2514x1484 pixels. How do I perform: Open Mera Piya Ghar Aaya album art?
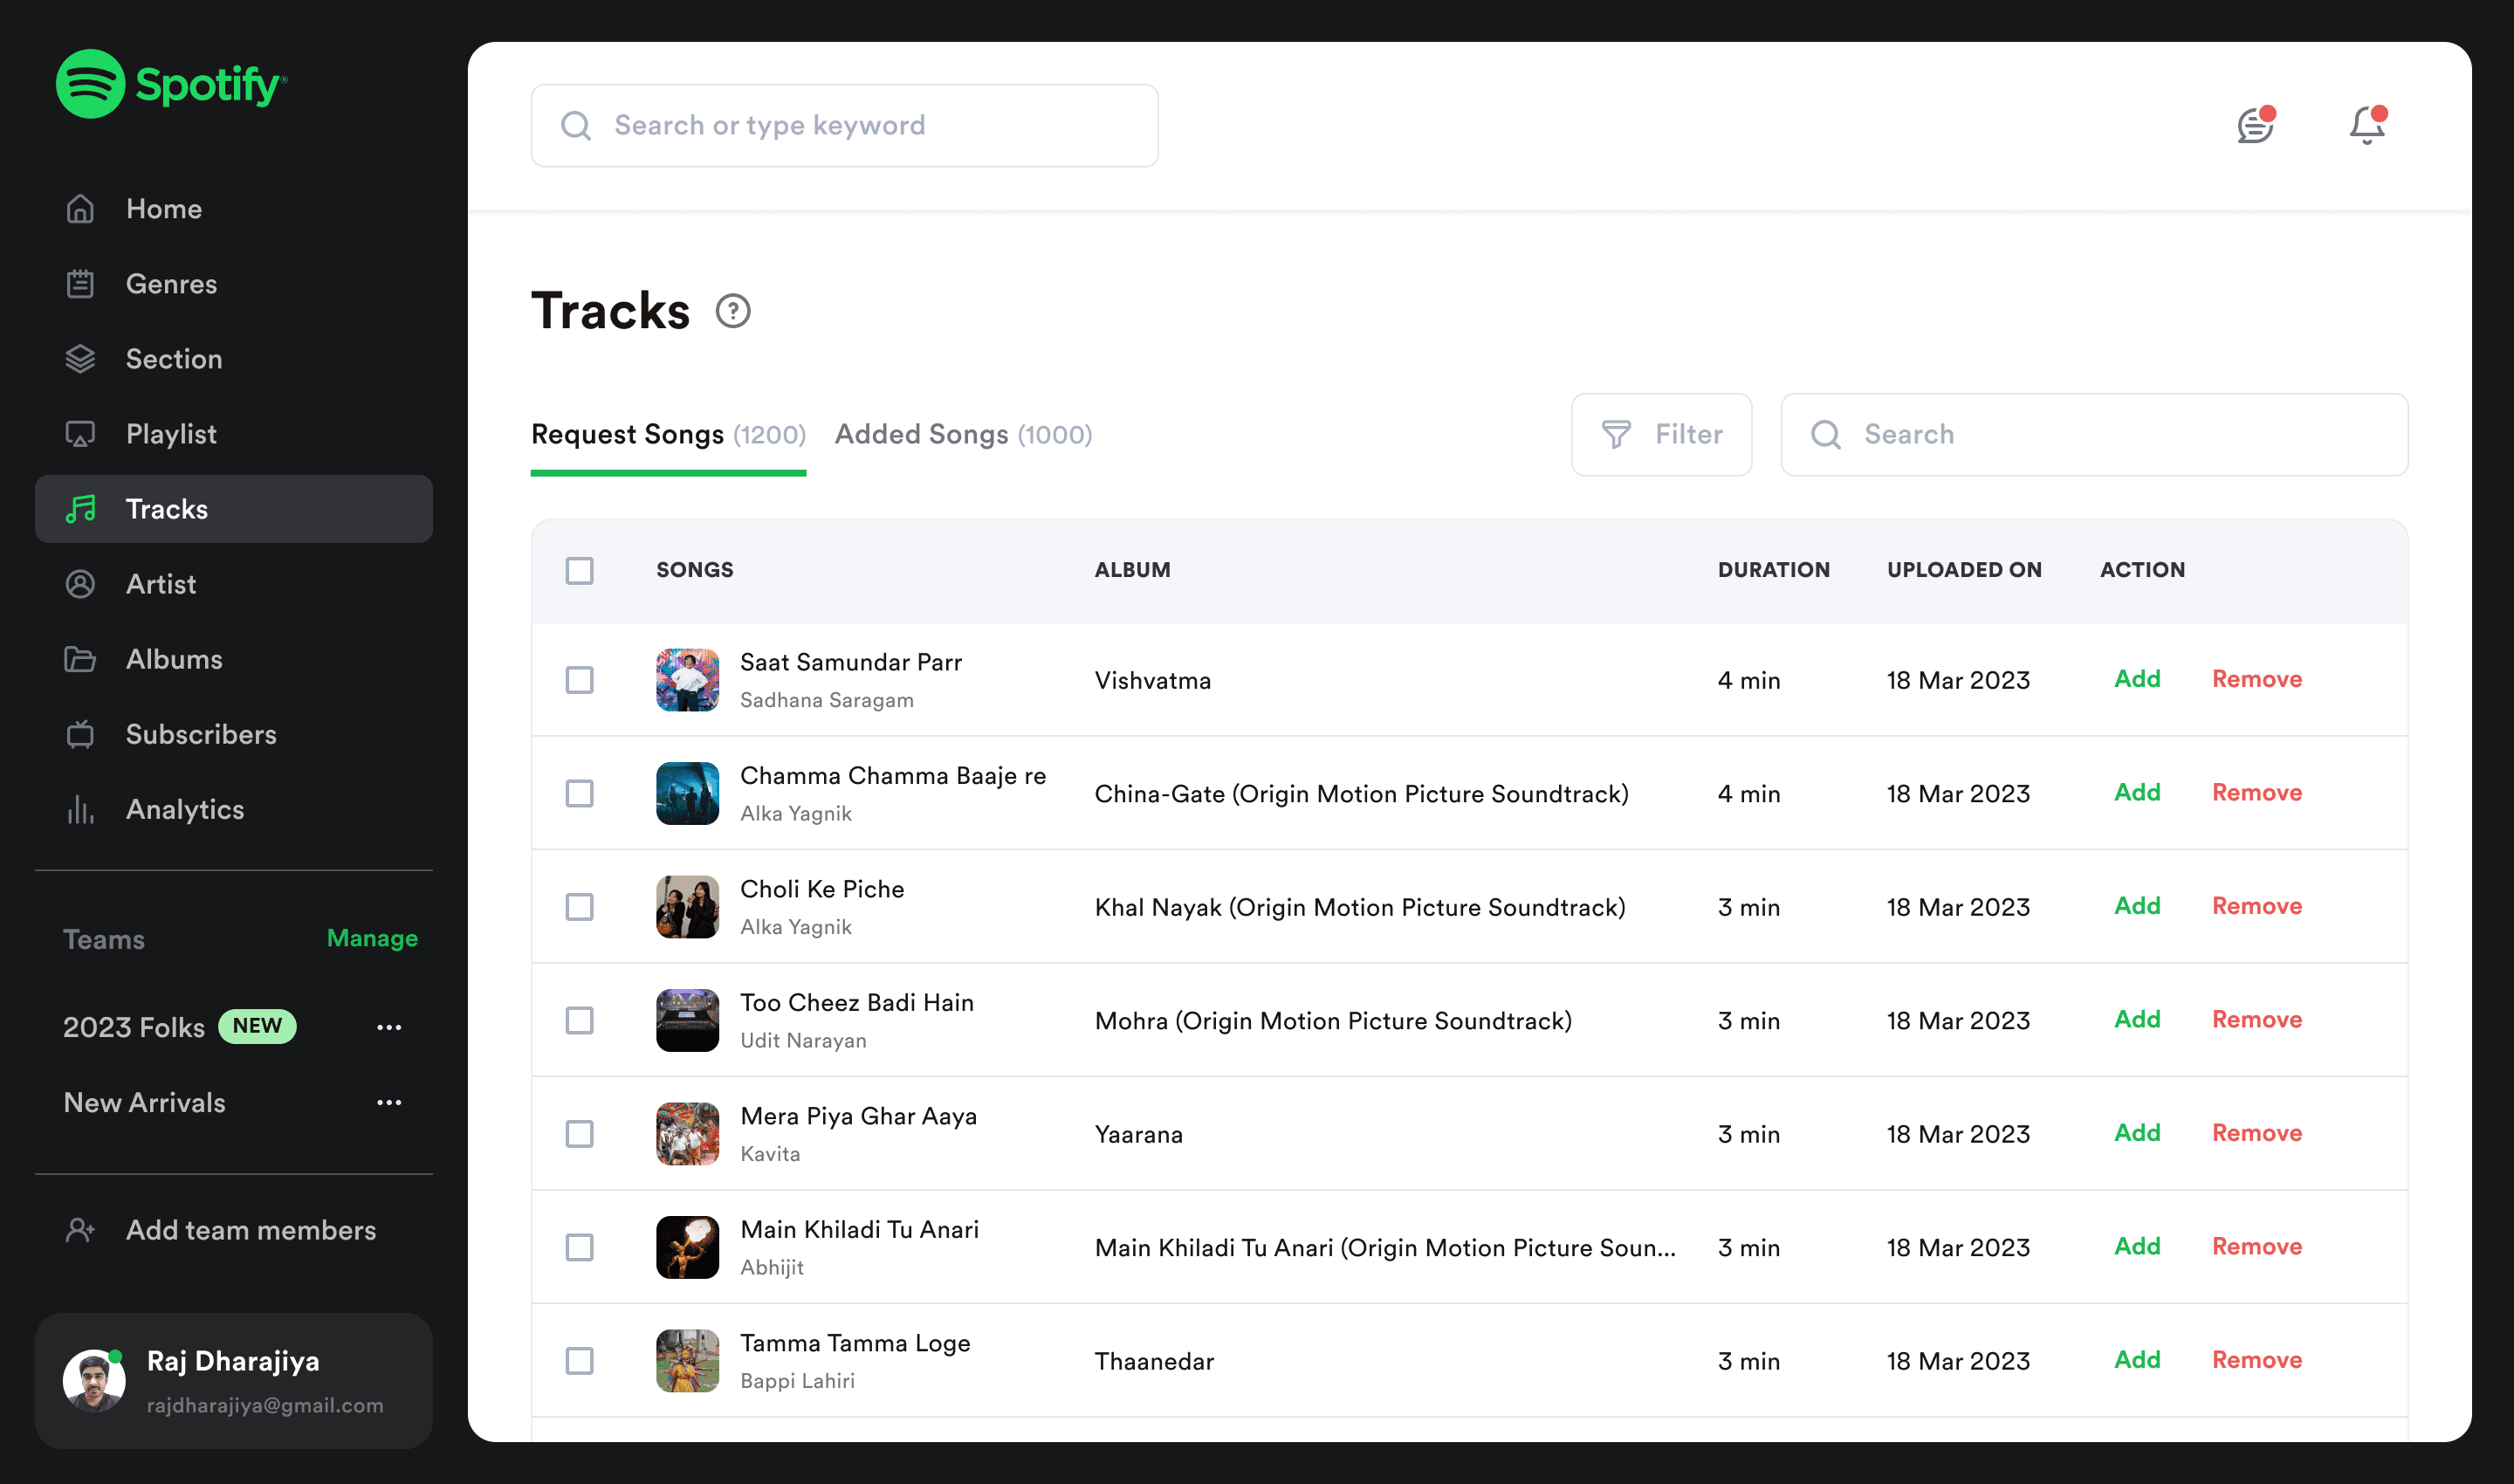click(x=687, y=1134)
